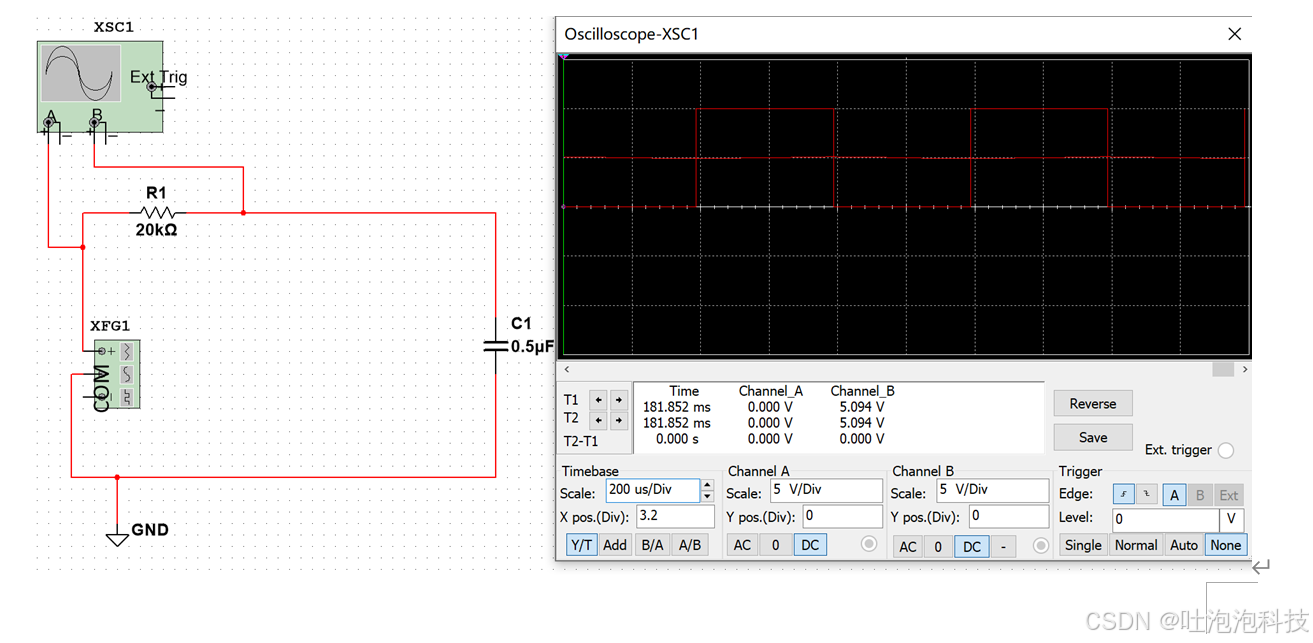
Task: Set Channel B coupling to 0
Action: (937, 546)
